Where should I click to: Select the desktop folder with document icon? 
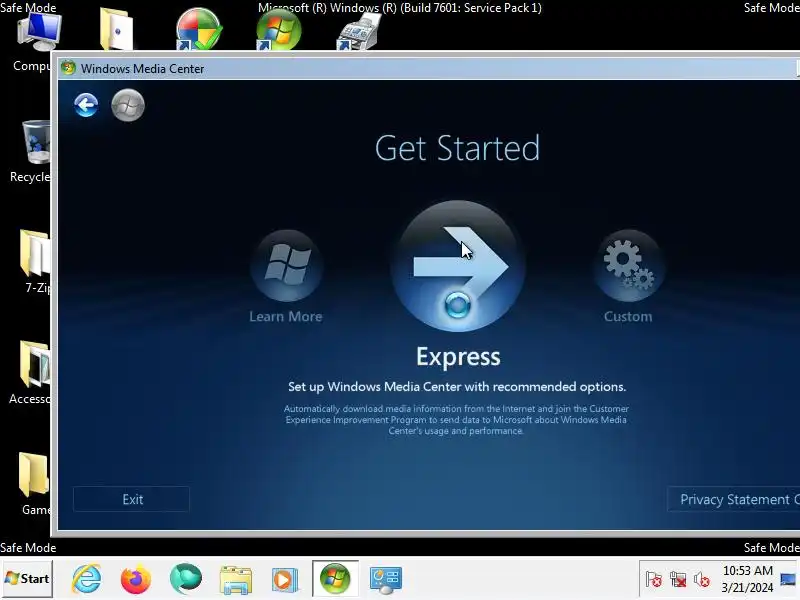116,29
